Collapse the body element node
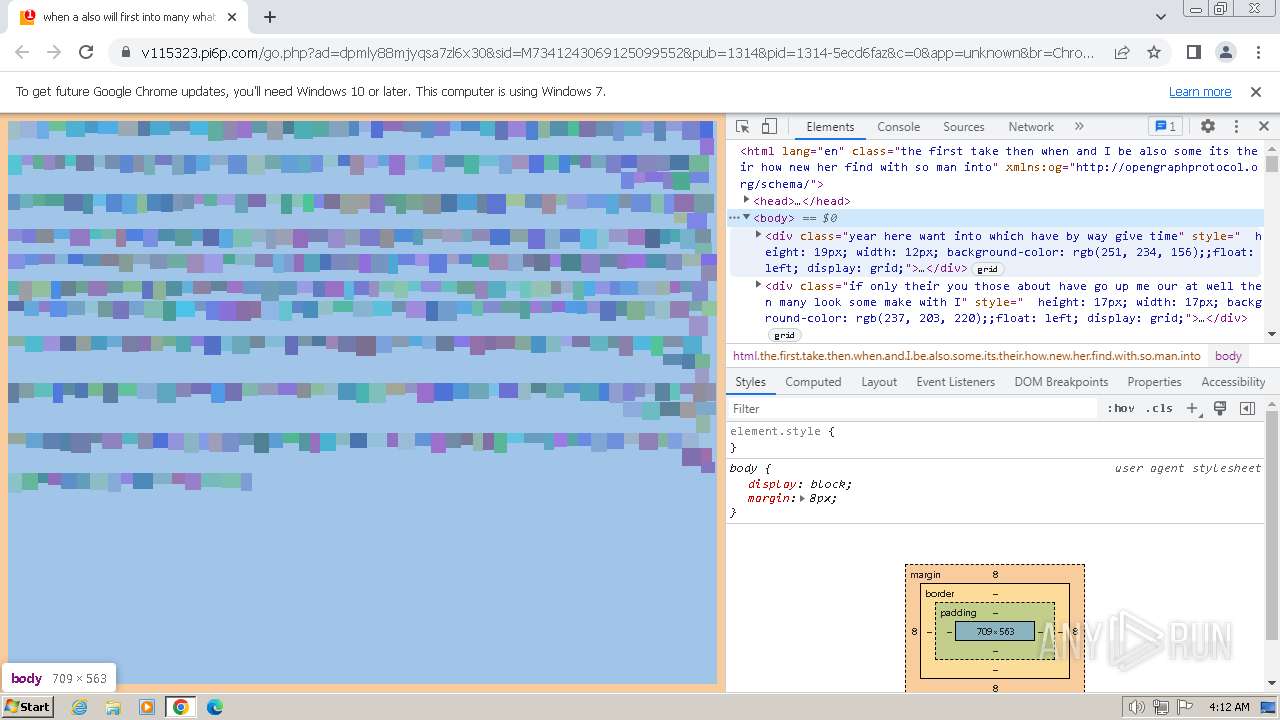The width and height of the screenshot is (1280, 720). tap(747, 217)
